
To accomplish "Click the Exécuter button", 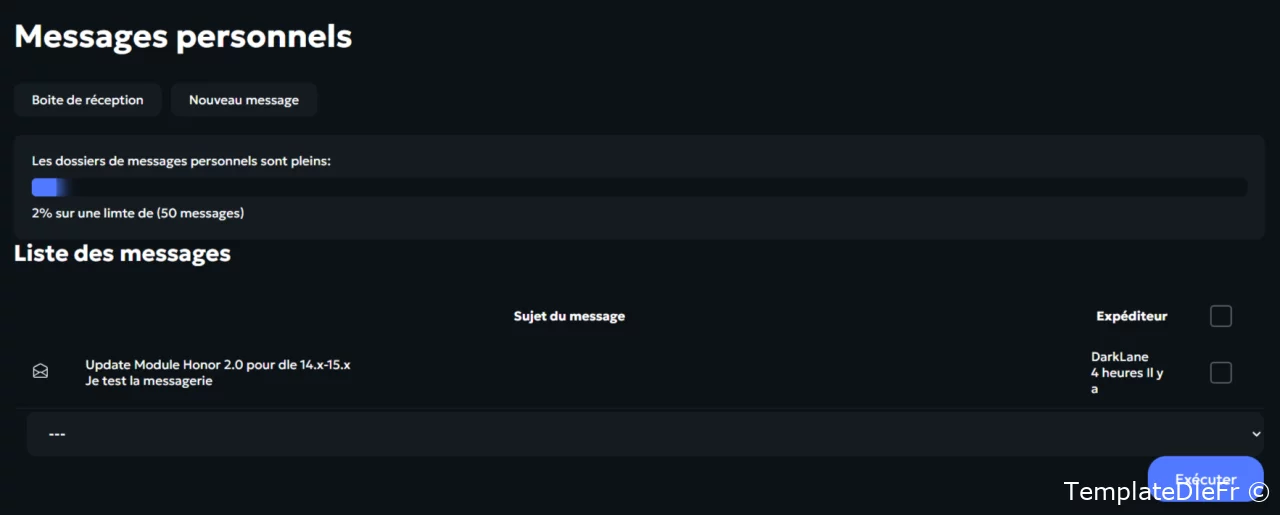I will coord(1205,479).
